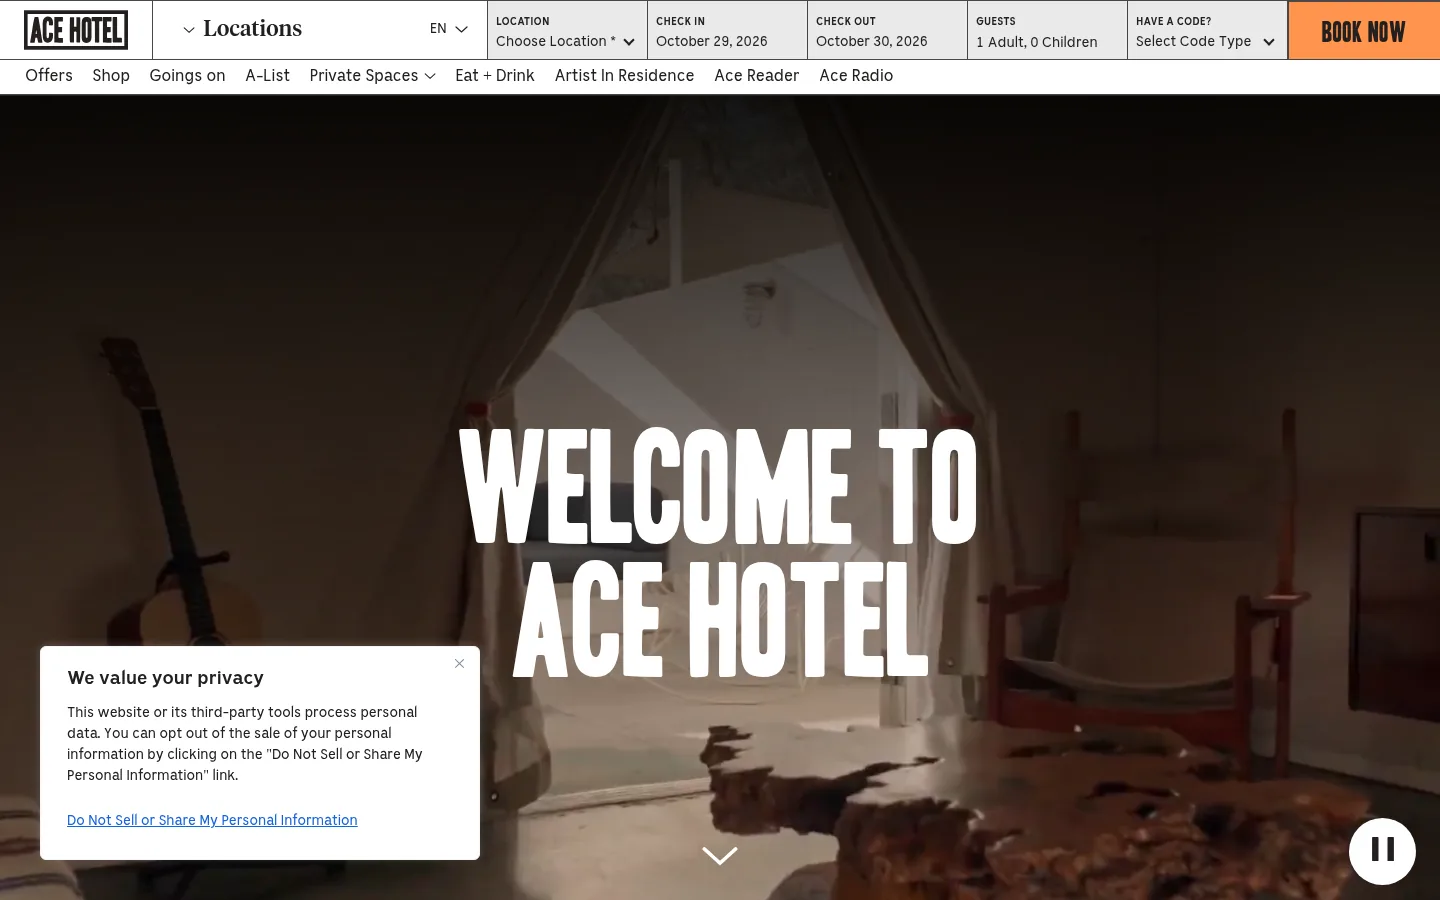1440x900 pixels.
Task: Open the Select Code Type dropdown
Action: (1207, 31)
